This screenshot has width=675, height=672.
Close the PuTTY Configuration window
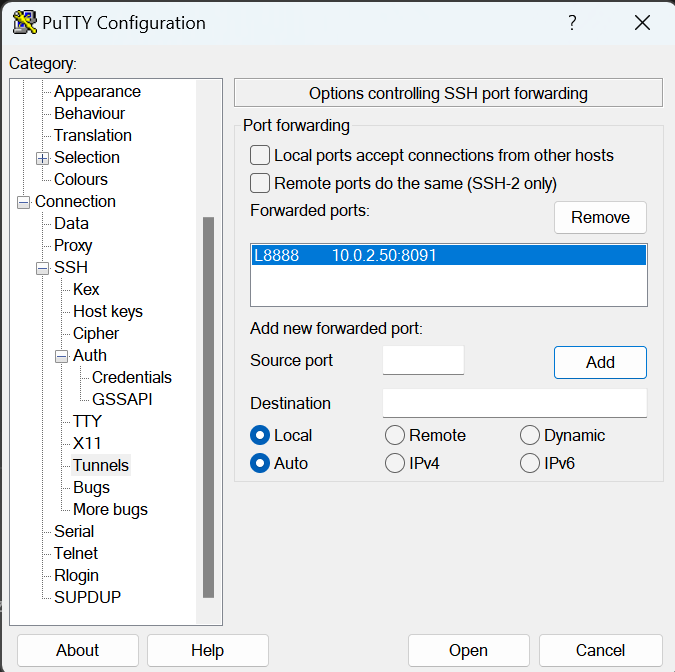642,22
